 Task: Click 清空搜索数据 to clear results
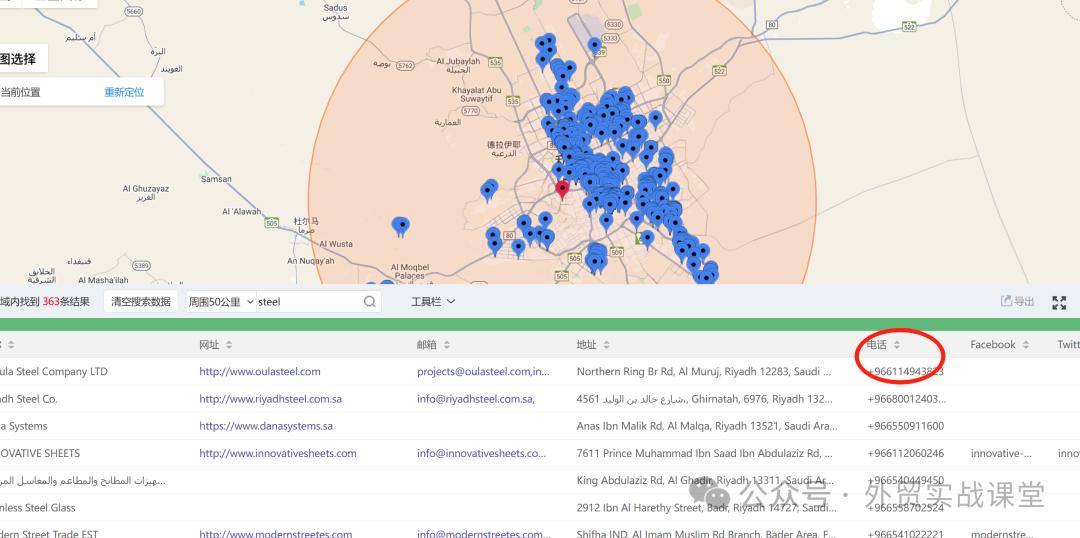coord(141,301)
